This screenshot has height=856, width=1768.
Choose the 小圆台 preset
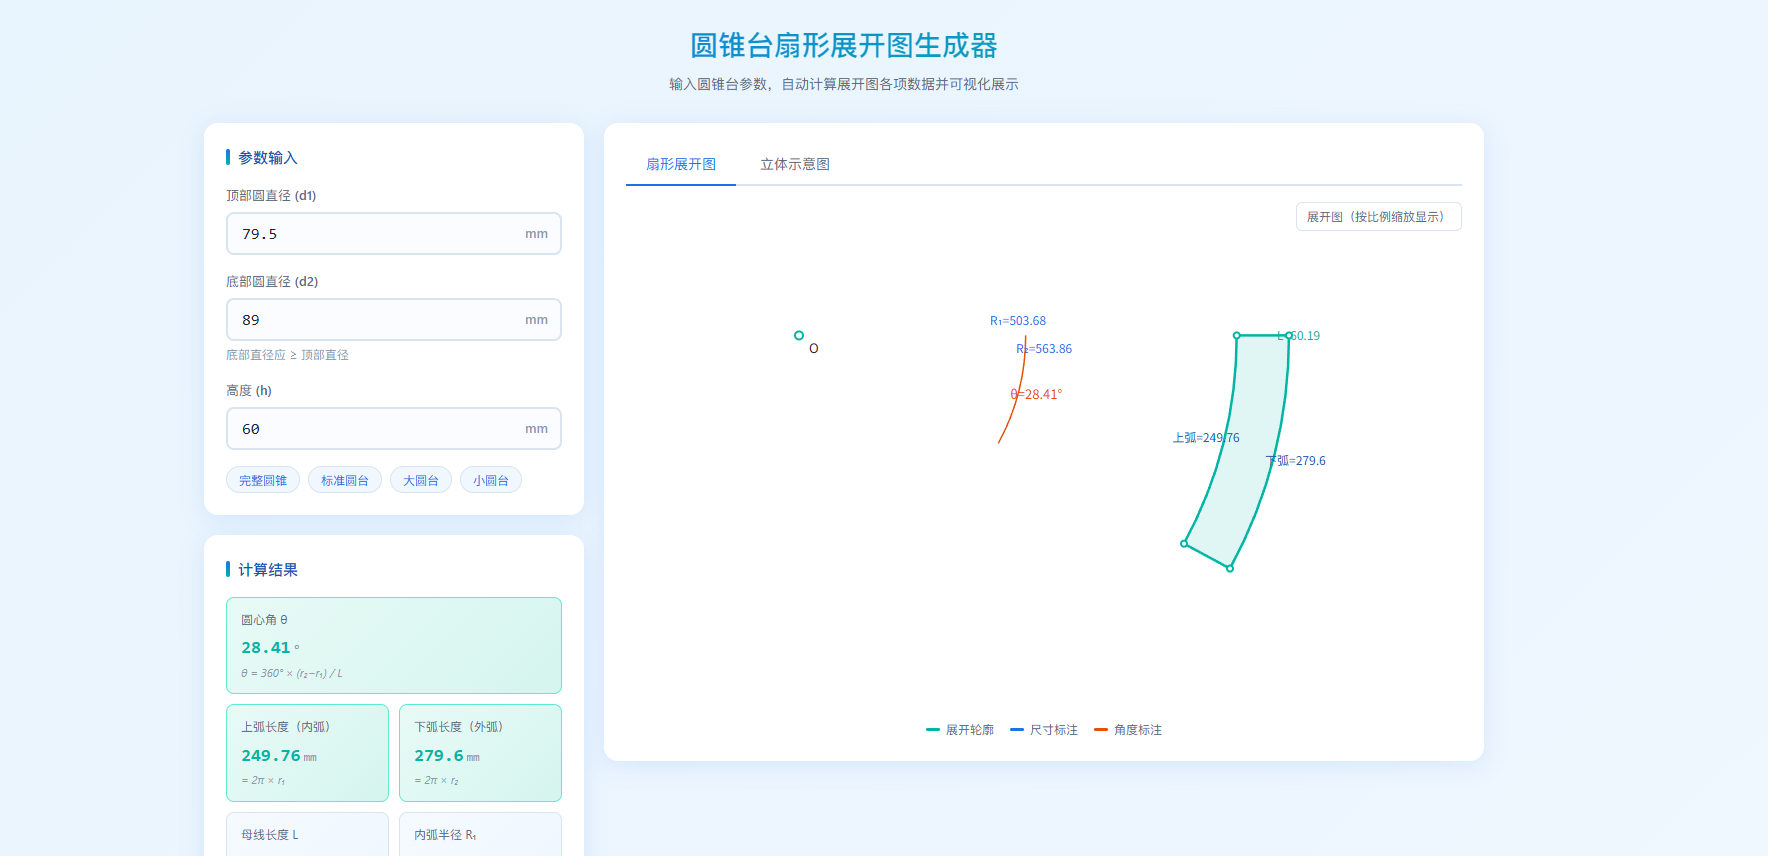point(491,480)
